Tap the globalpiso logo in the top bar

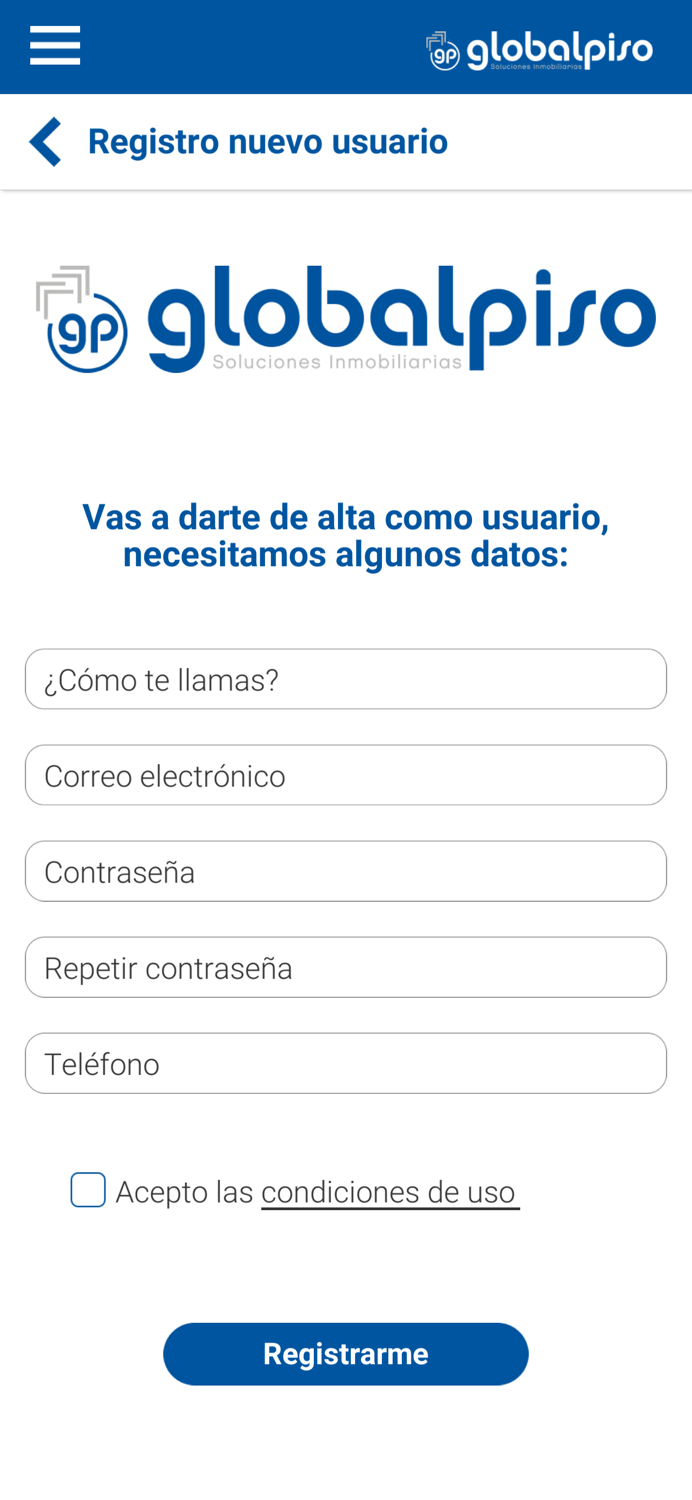[x=540, y=46]
